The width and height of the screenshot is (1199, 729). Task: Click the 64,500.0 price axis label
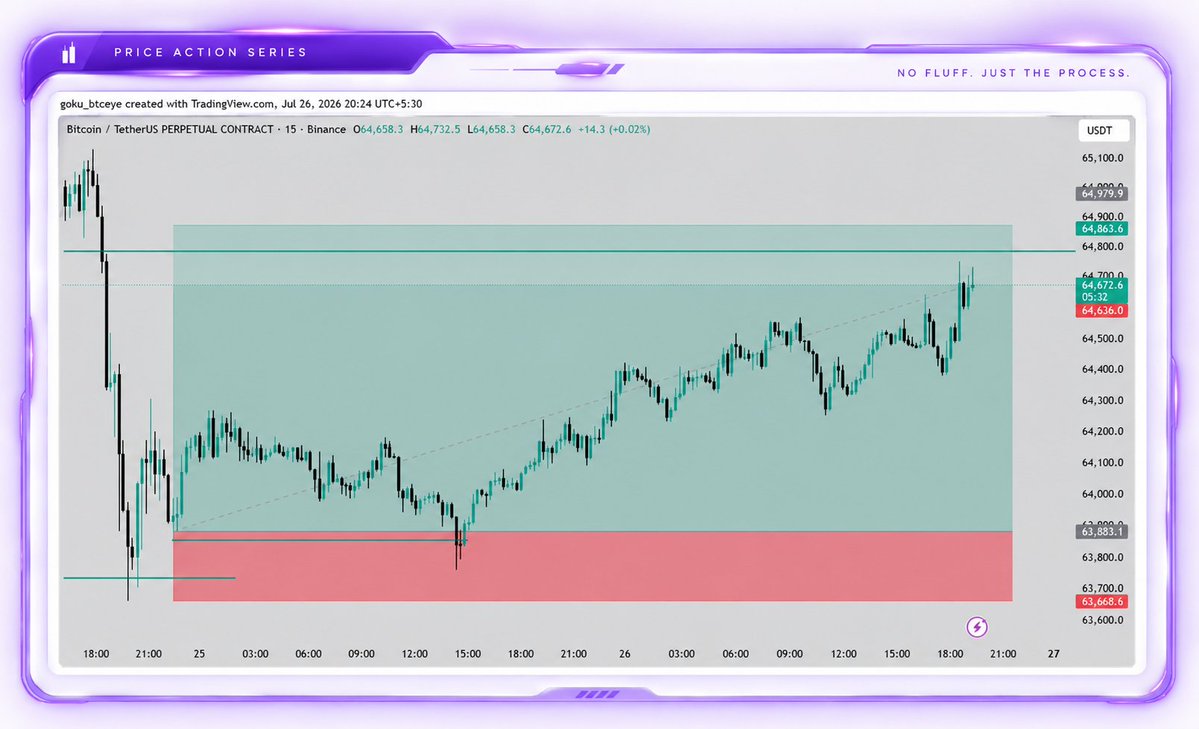click(1103, 339)
